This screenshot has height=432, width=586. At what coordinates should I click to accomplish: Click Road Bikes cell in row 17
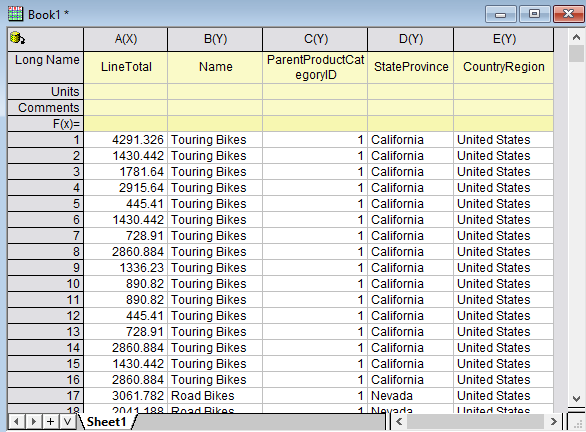pos(215,396)
